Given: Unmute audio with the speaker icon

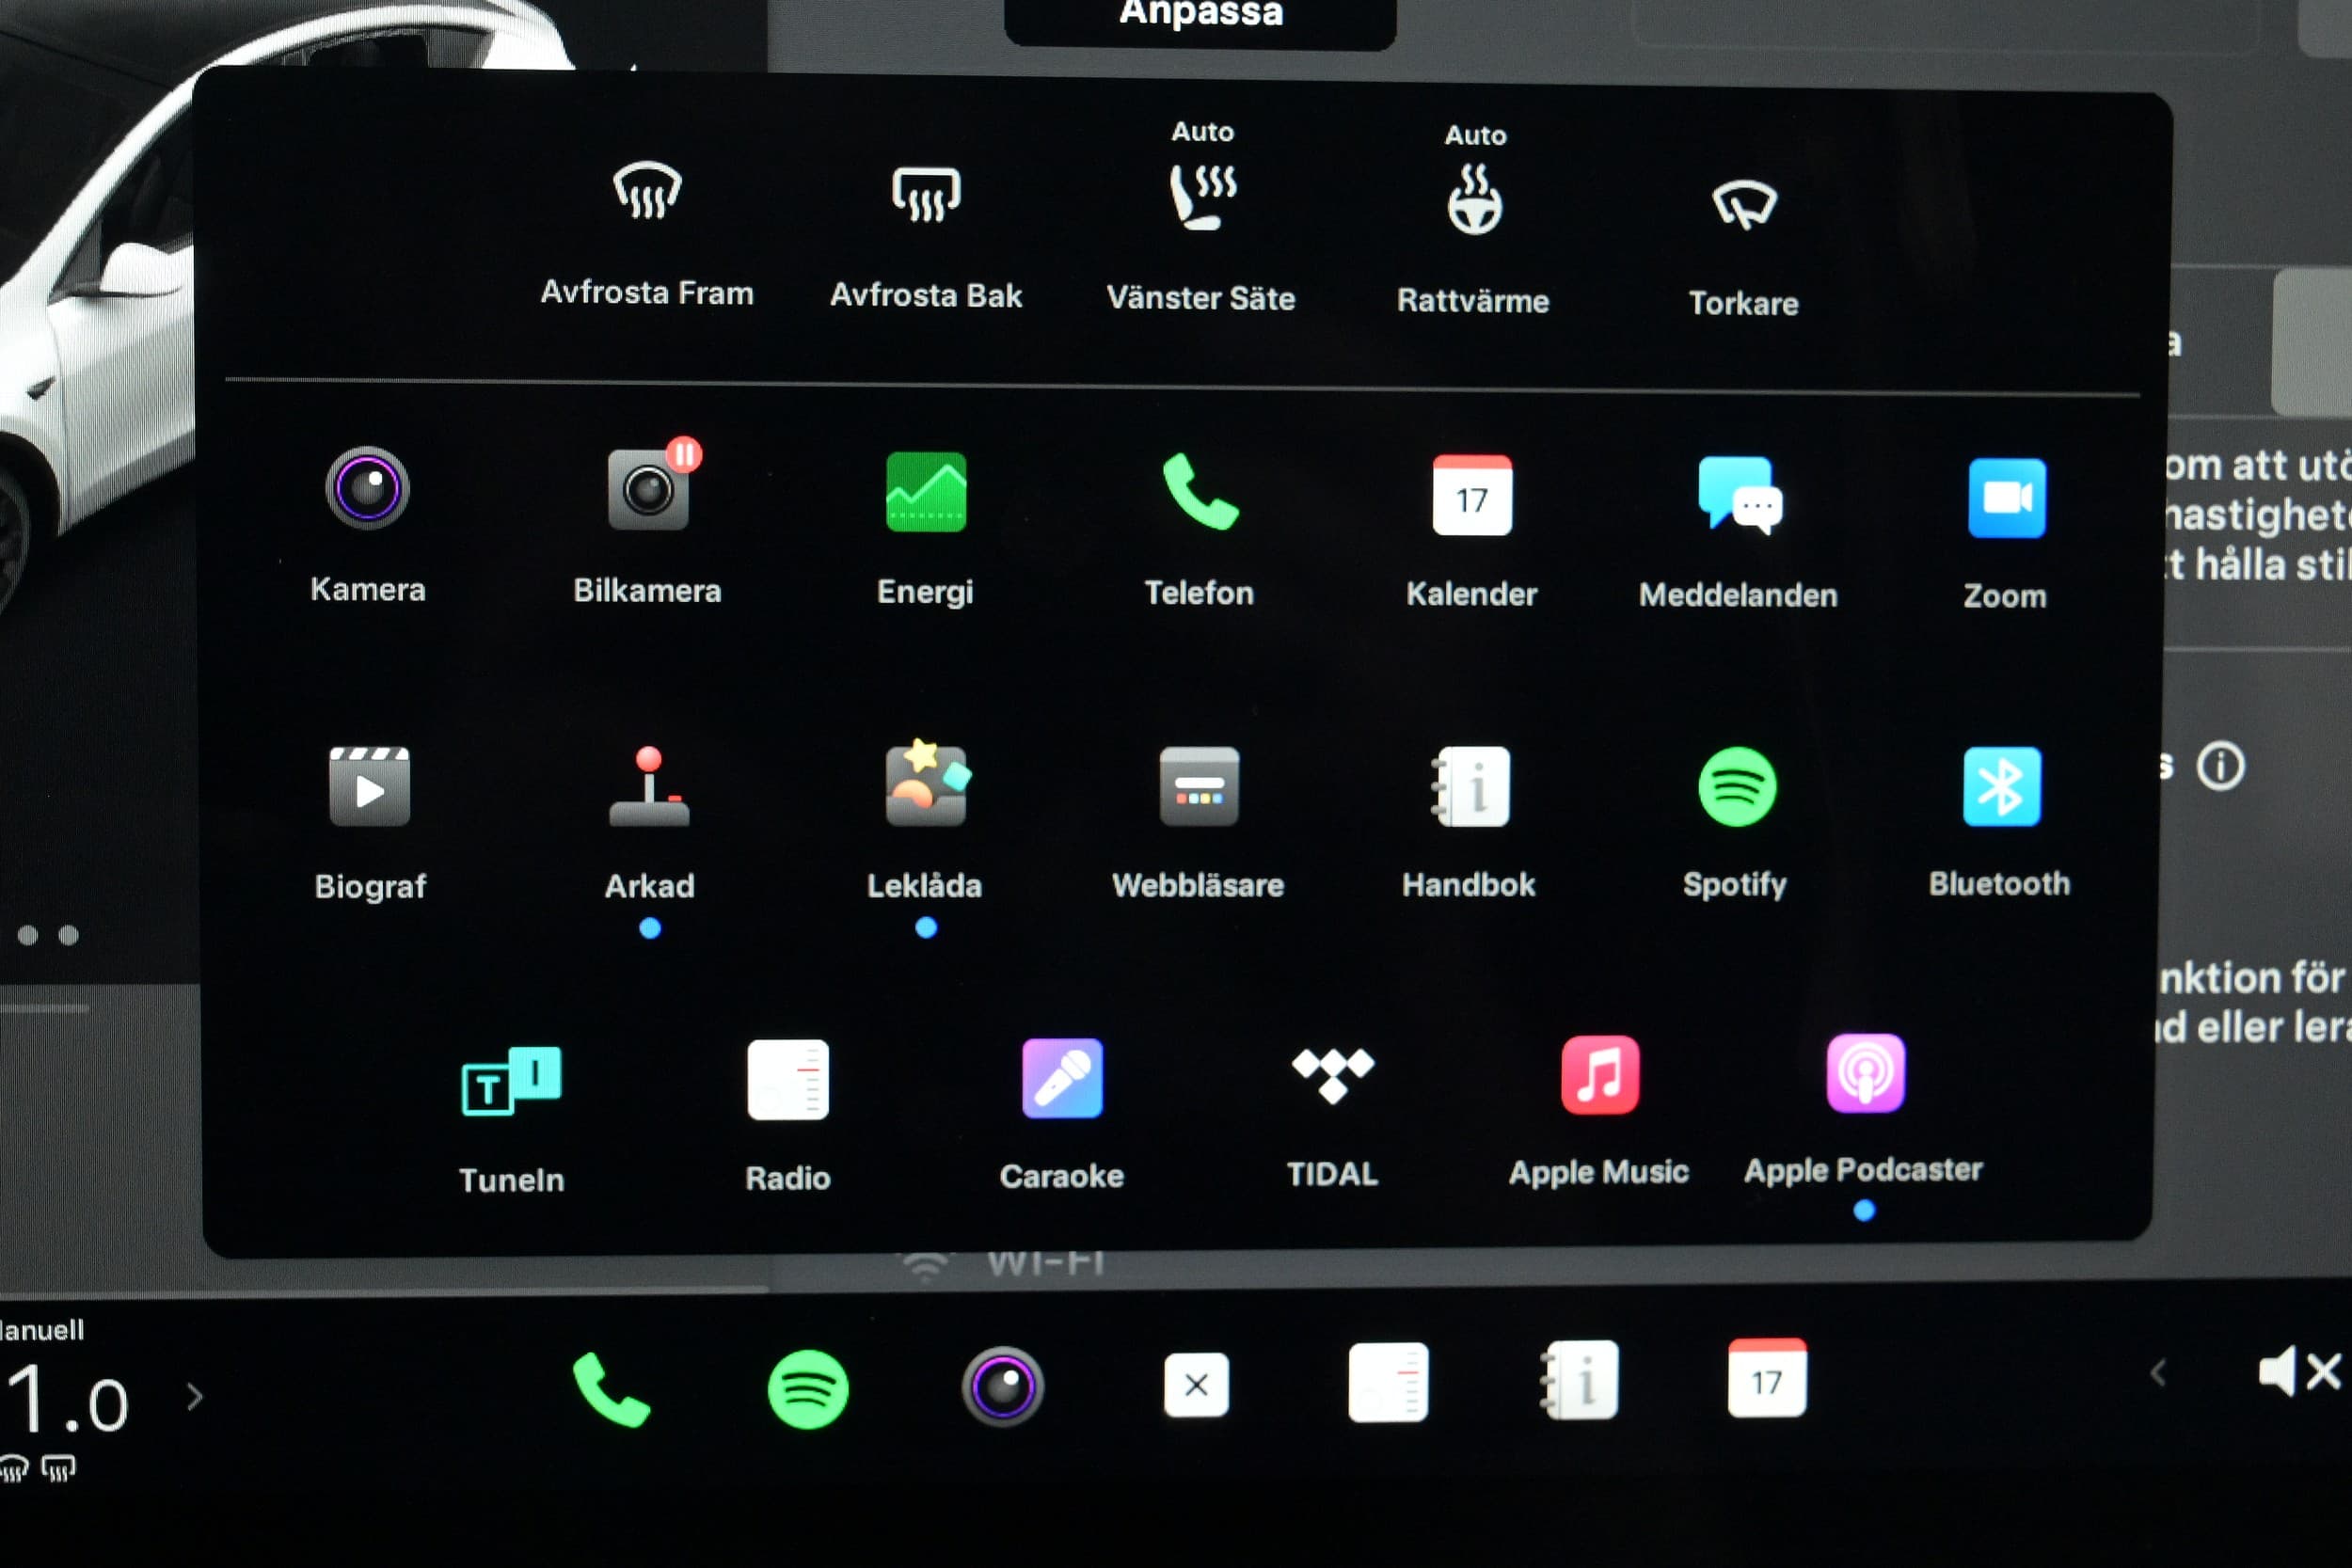Looking at the screenshot, I should (x=2300, y=1372).
